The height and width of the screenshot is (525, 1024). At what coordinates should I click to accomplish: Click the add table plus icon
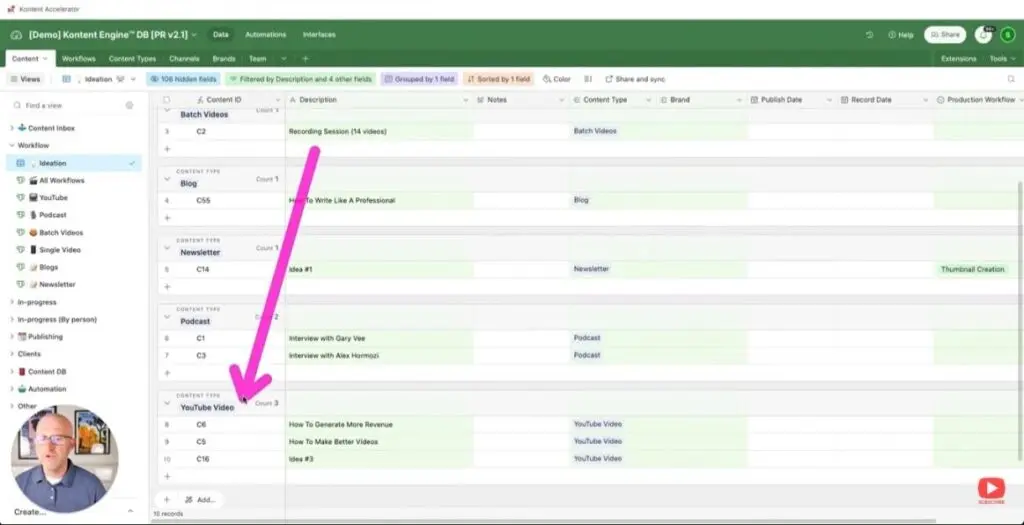click(305, 59)
